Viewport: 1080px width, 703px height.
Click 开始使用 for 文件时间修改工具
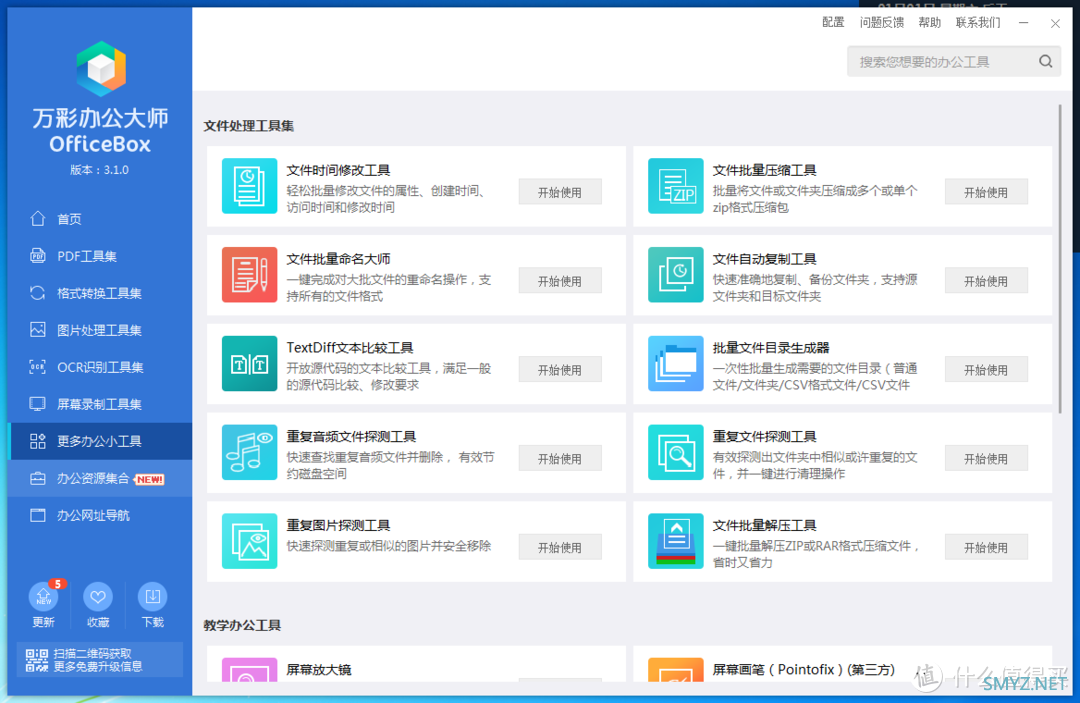(x=560, y=192)
